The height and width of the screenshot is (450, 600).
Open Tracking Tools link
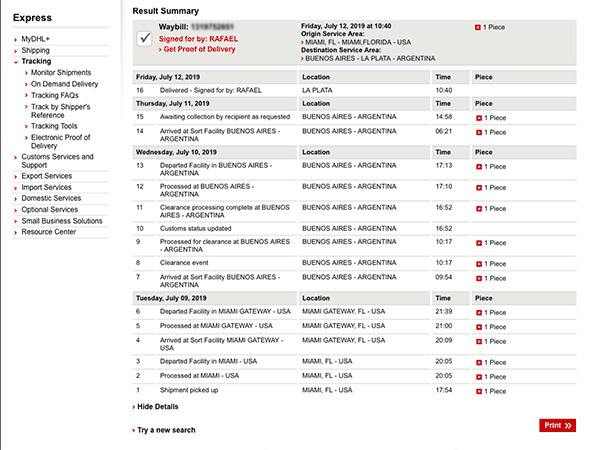54,126
